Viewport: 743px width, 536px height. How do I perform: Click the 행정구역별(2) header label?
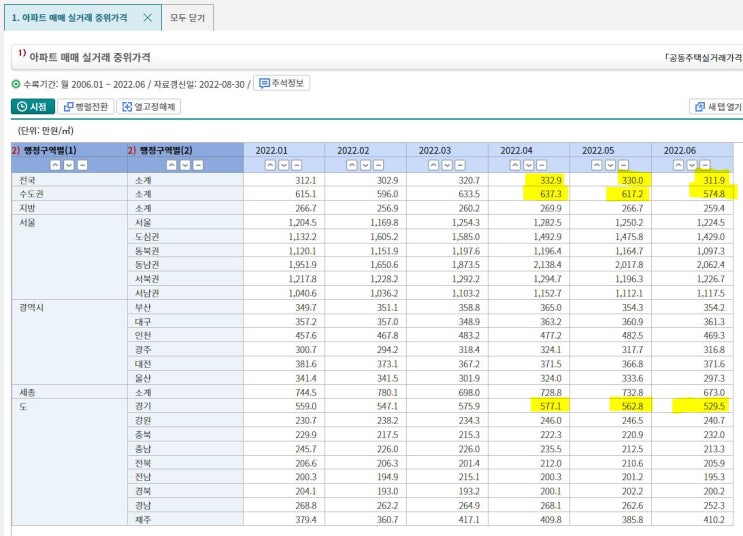(166, 150)
